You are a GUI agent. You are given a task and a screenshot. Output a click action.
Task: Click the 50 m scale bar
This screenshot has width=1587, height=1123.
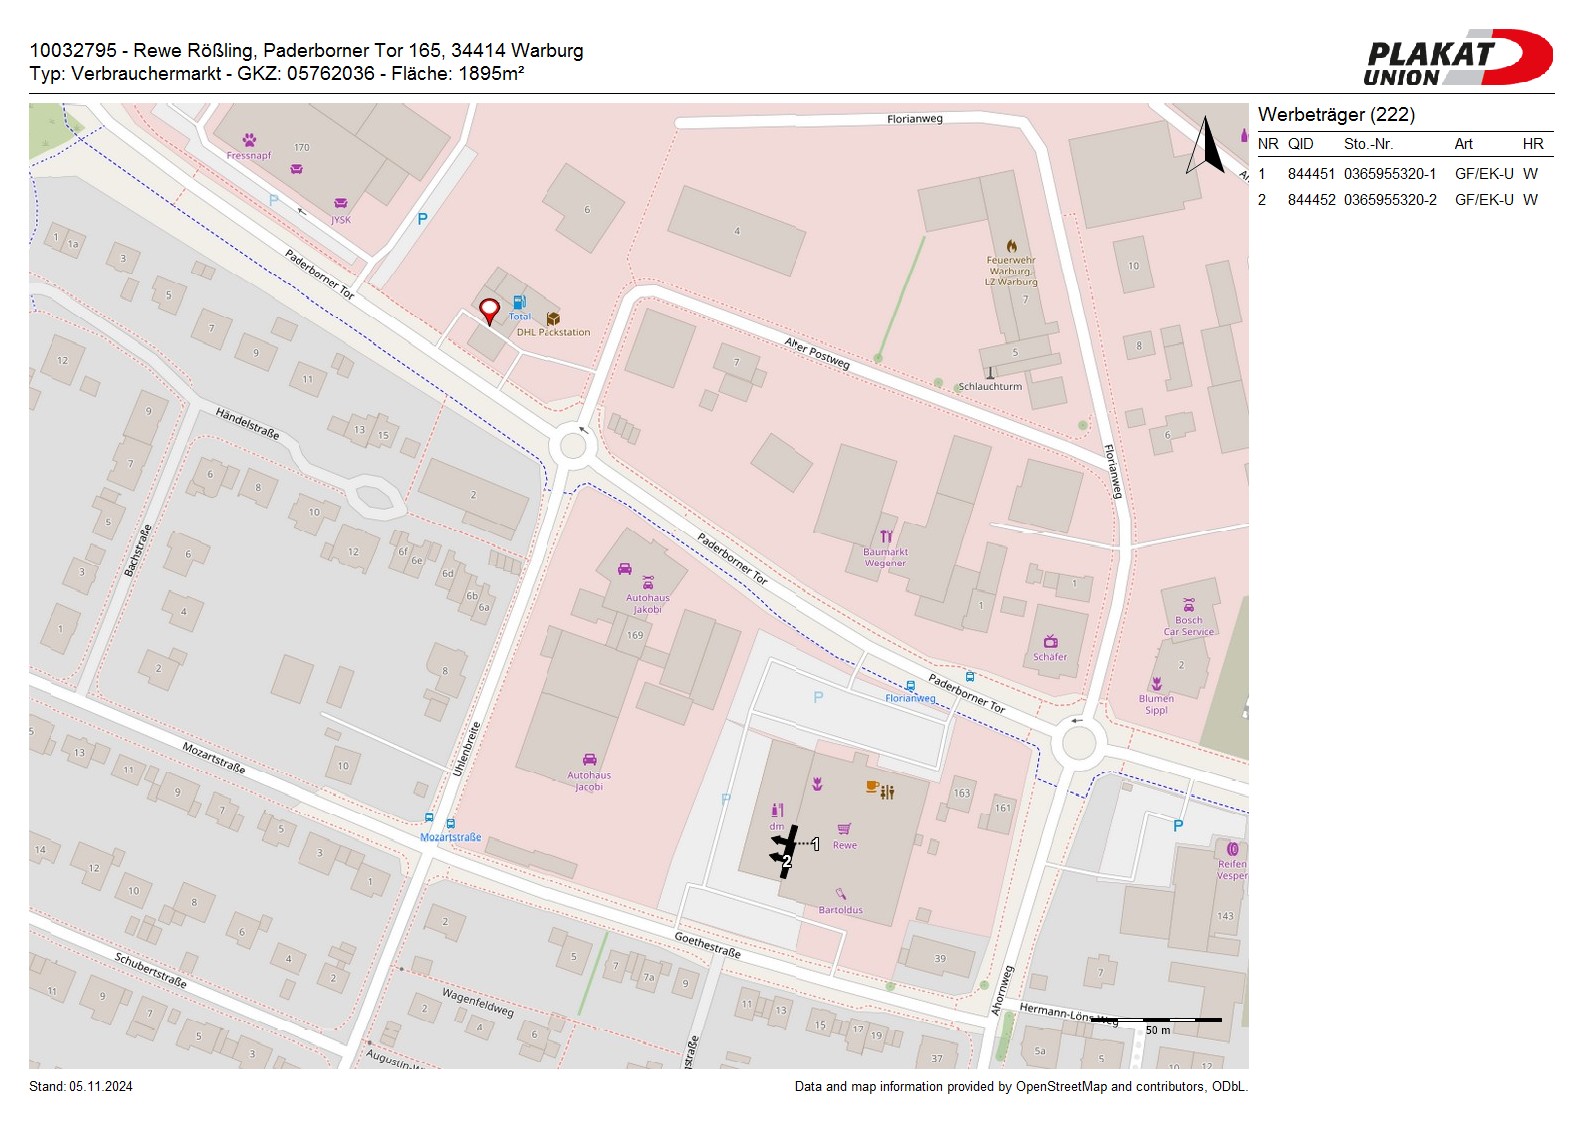pyautogui.click(x=1158, y=1022)
